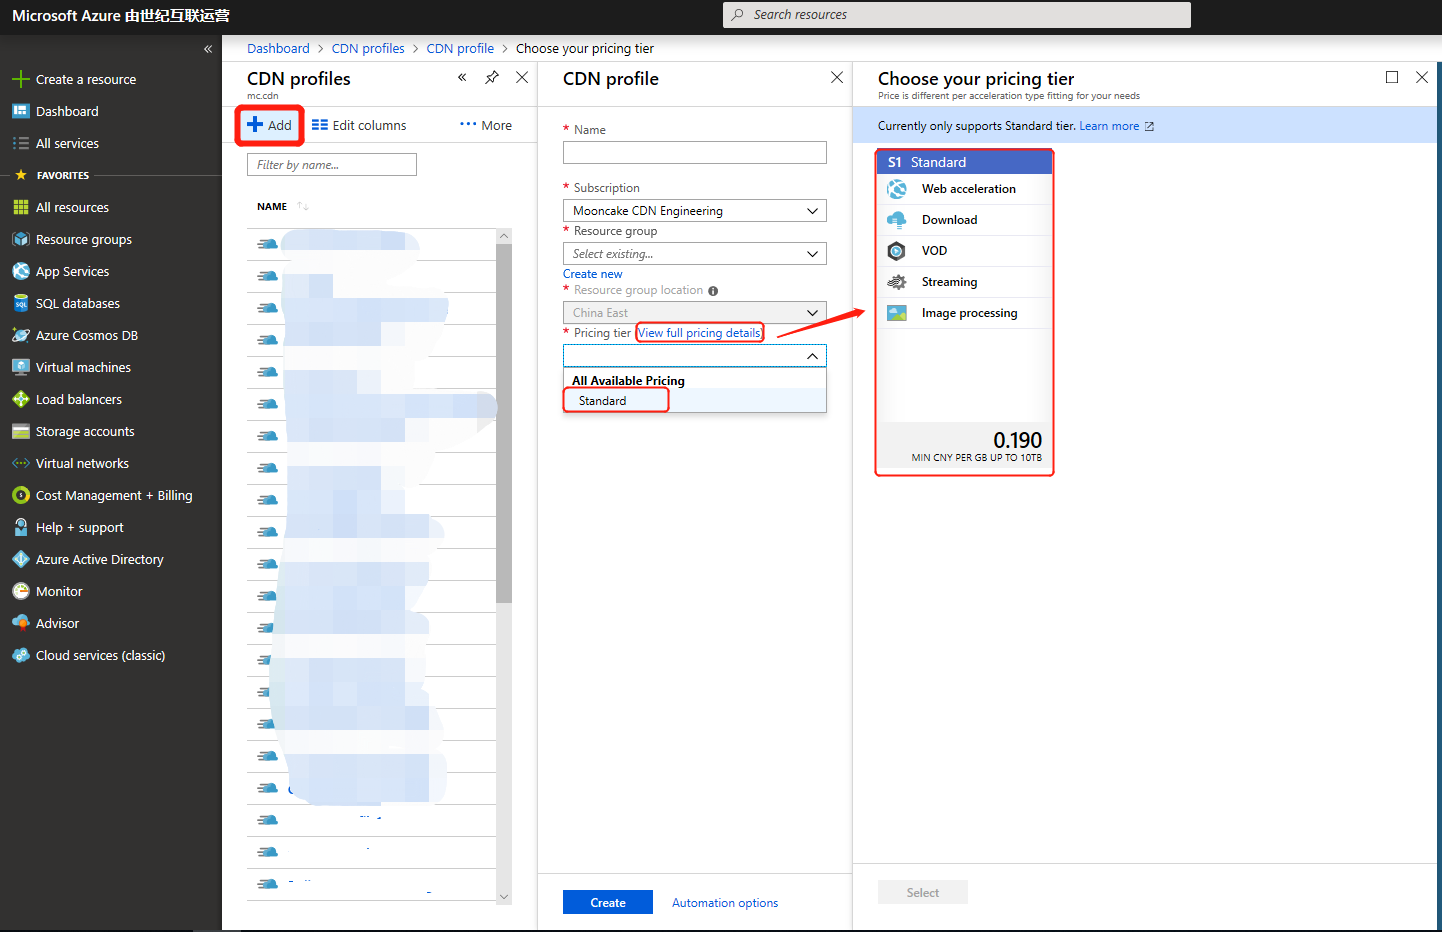Maximize the Choose your pricing tier blade
1442x932 pixels.
1392,77
